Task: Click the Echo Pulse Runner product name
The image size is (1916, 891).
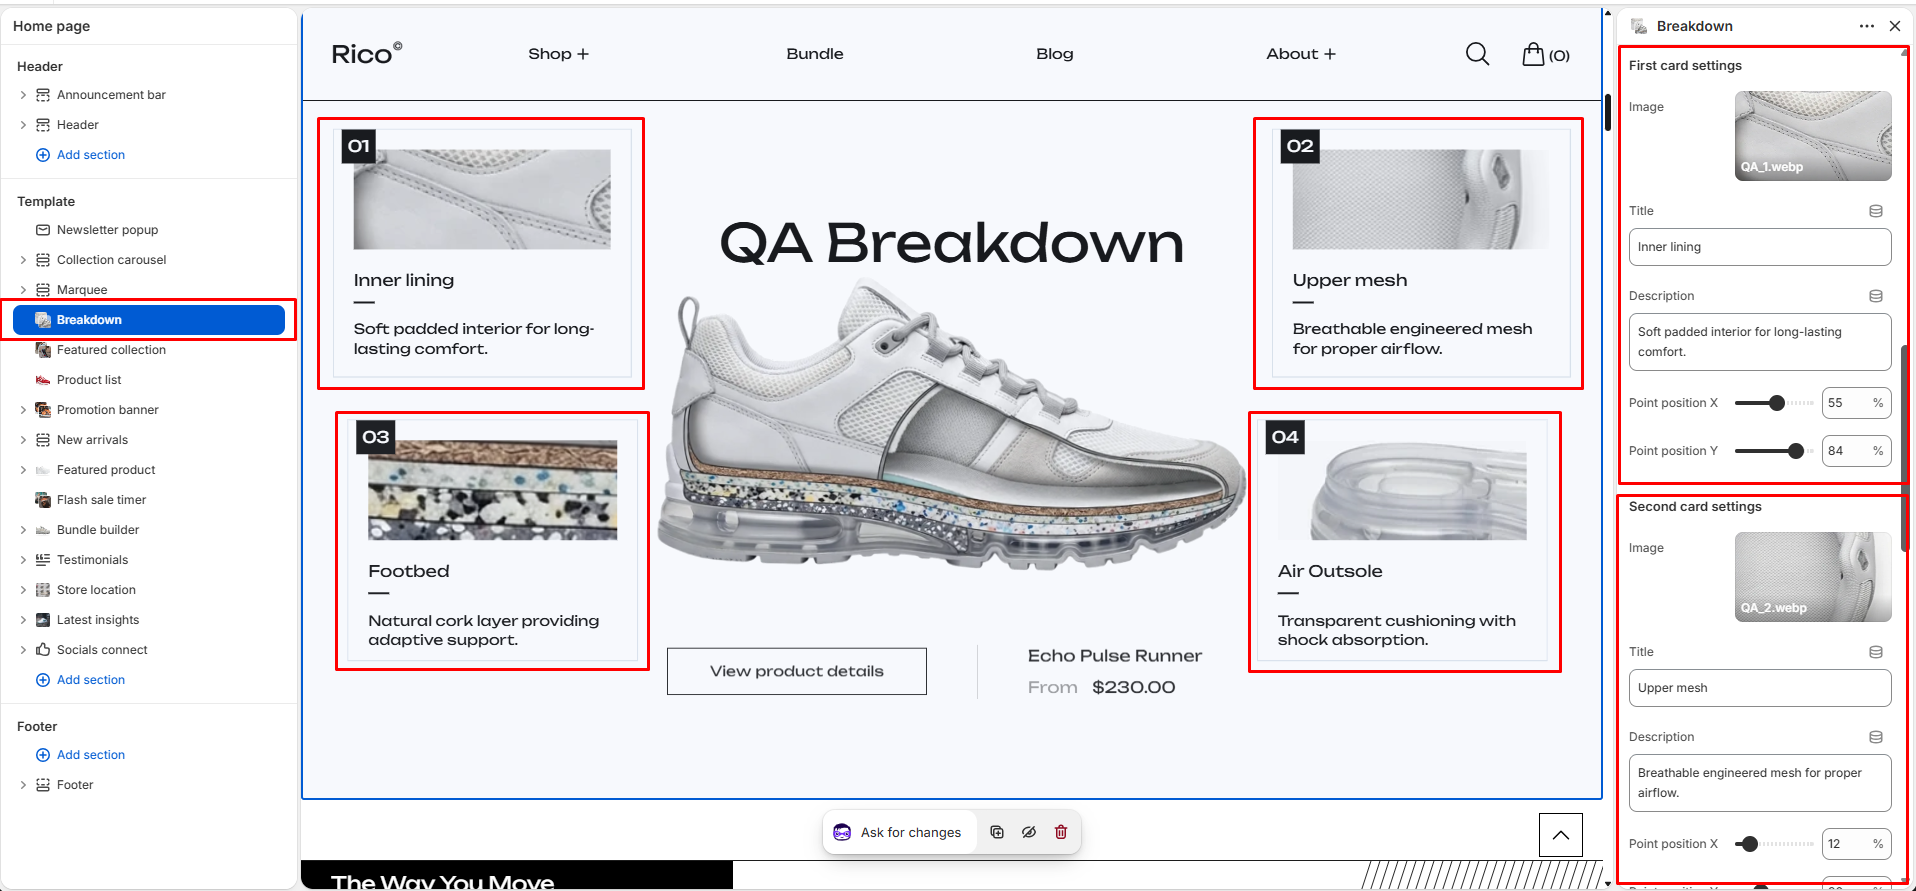Action: coord(1115,656)
